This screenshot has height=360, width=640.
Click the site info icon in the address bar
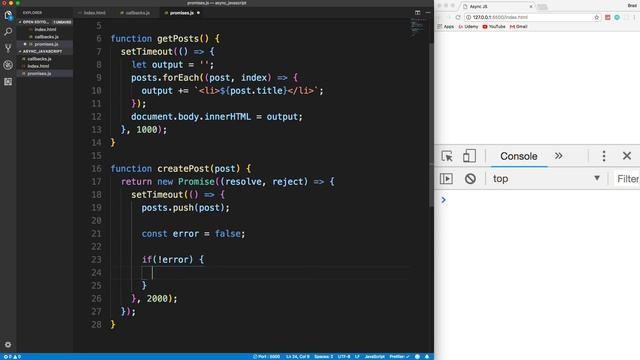[x=468, y=17]
